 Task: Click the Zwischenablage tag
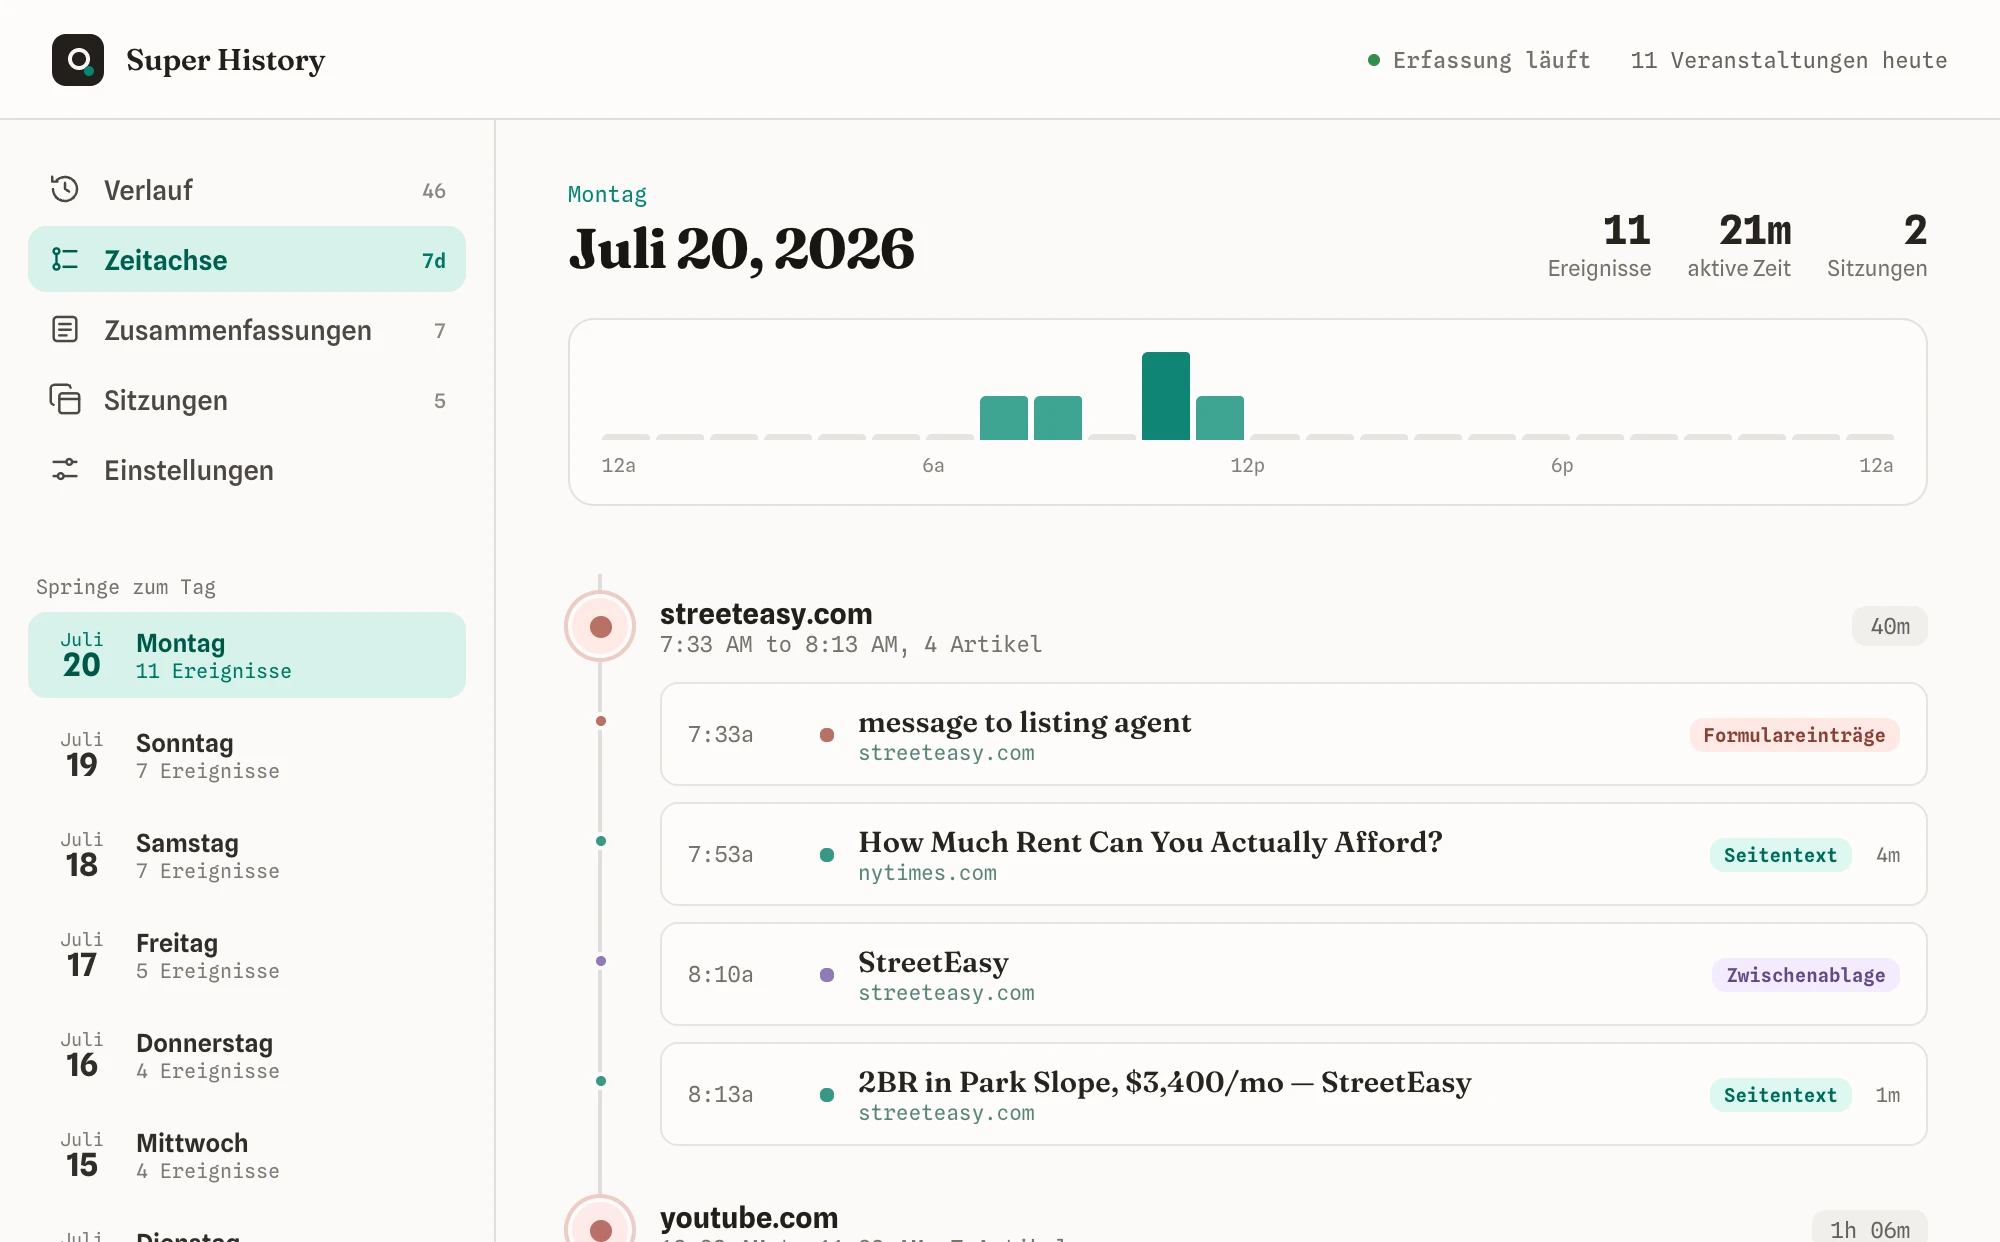tap(1805, 975)
